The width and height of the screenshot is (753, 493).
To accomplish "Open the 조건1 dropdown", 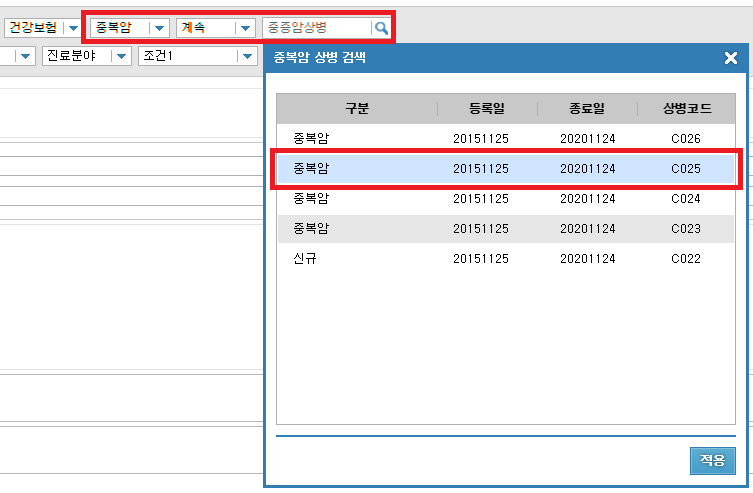I will pyautogui.click(x=246, y=56).
